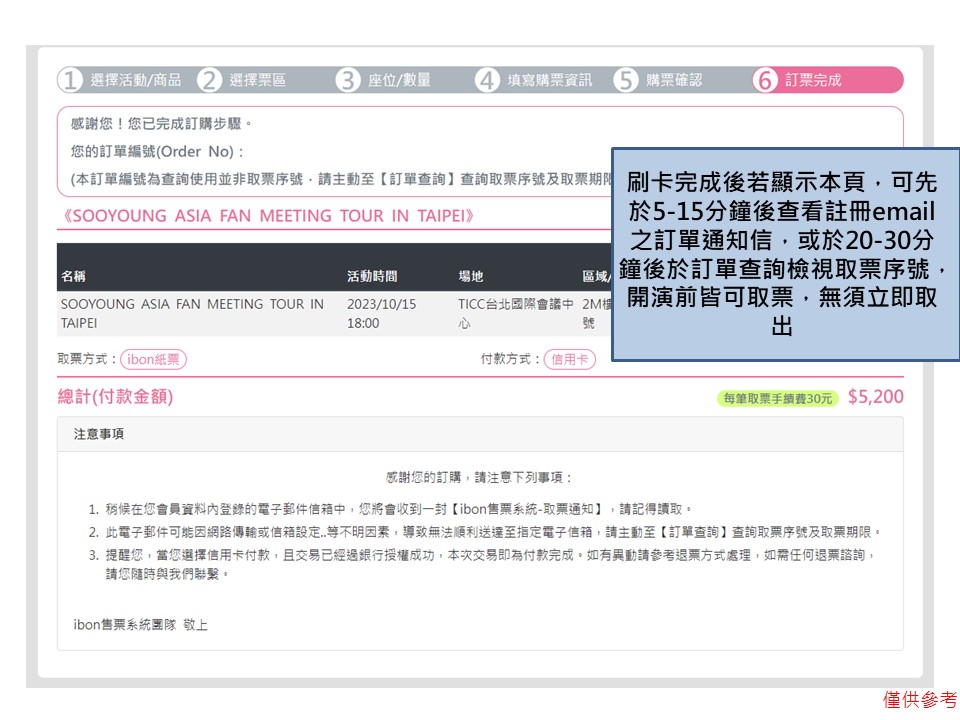Click the 活動時間 column header

coord(372,276)
